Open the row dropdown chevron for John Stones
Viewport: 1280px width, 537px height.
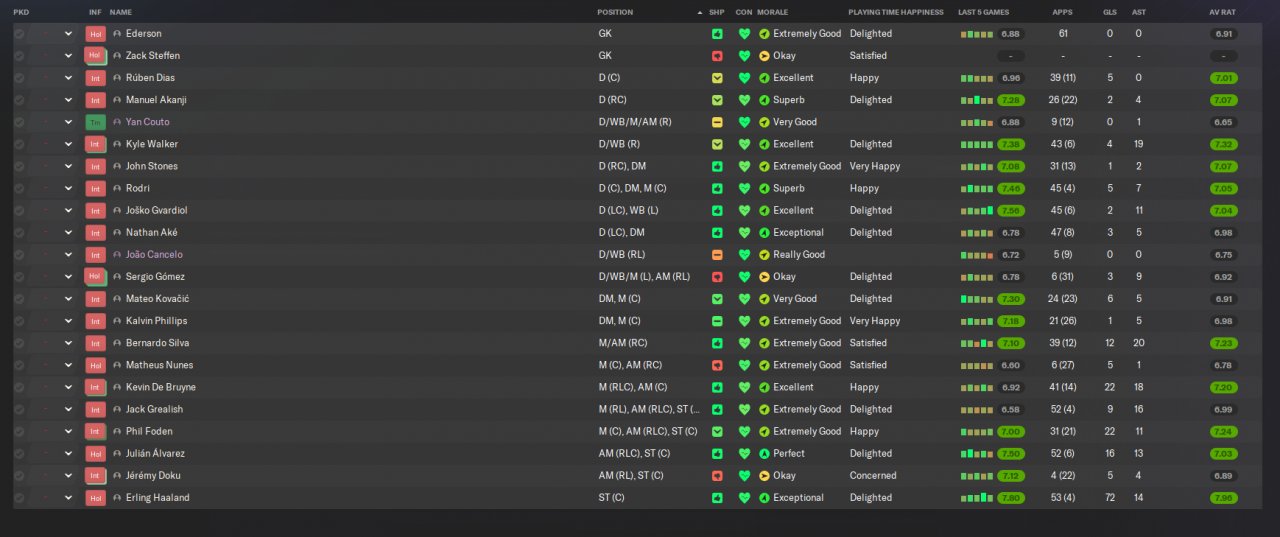[68, 166]
